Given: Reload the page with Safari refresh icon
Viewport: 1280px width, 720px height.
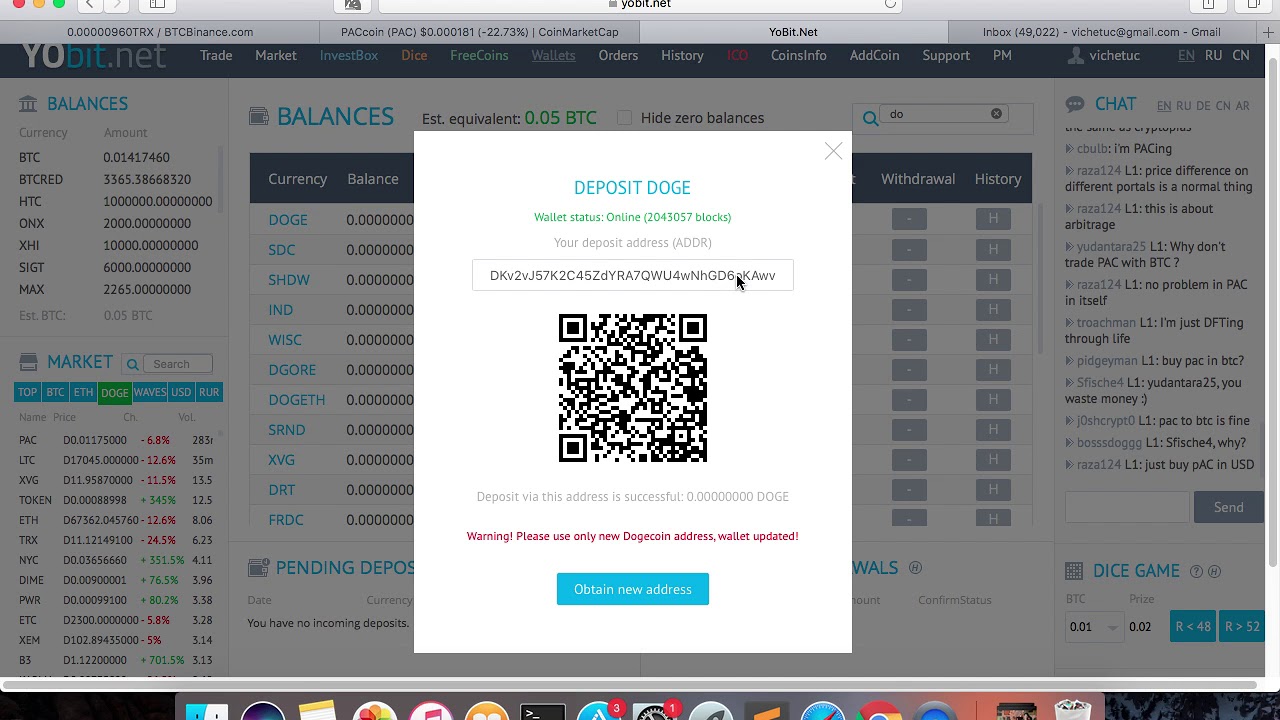Looking at the screenshot, I should click(890, 4).
